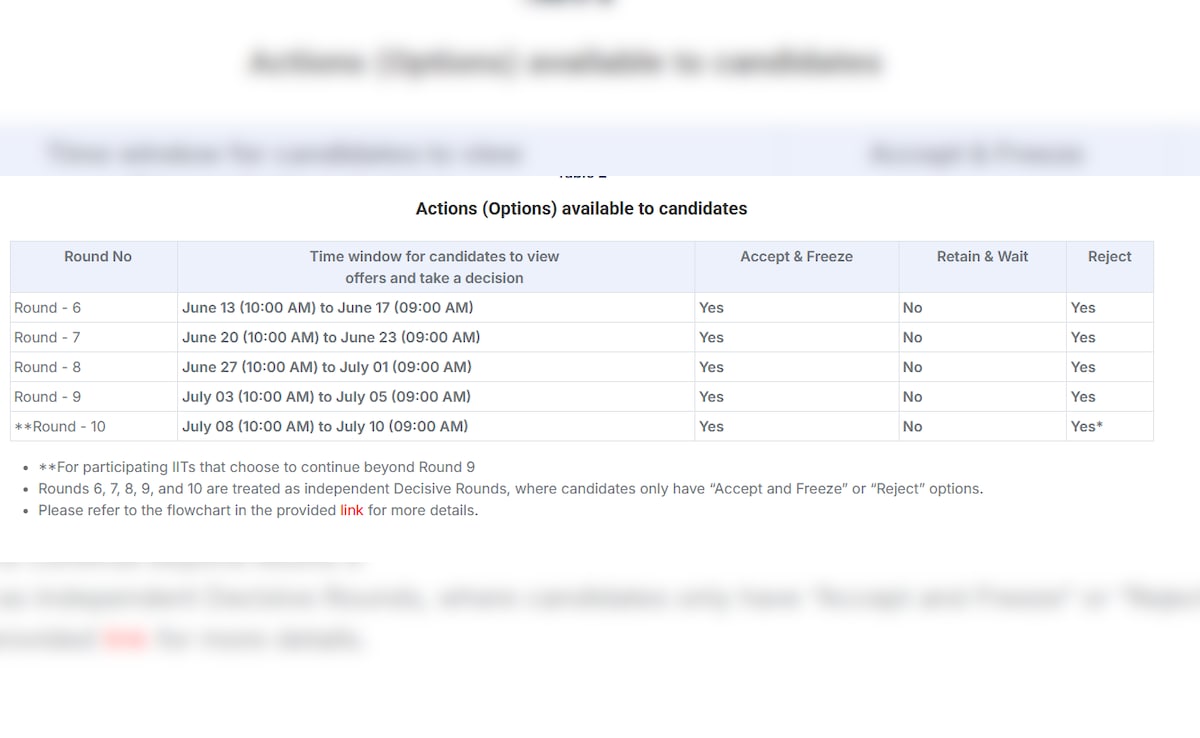Select the 'Reject' column header
Image resolution: width=1200 pixels, height=738 pixels.
(x=1109, y=257)
